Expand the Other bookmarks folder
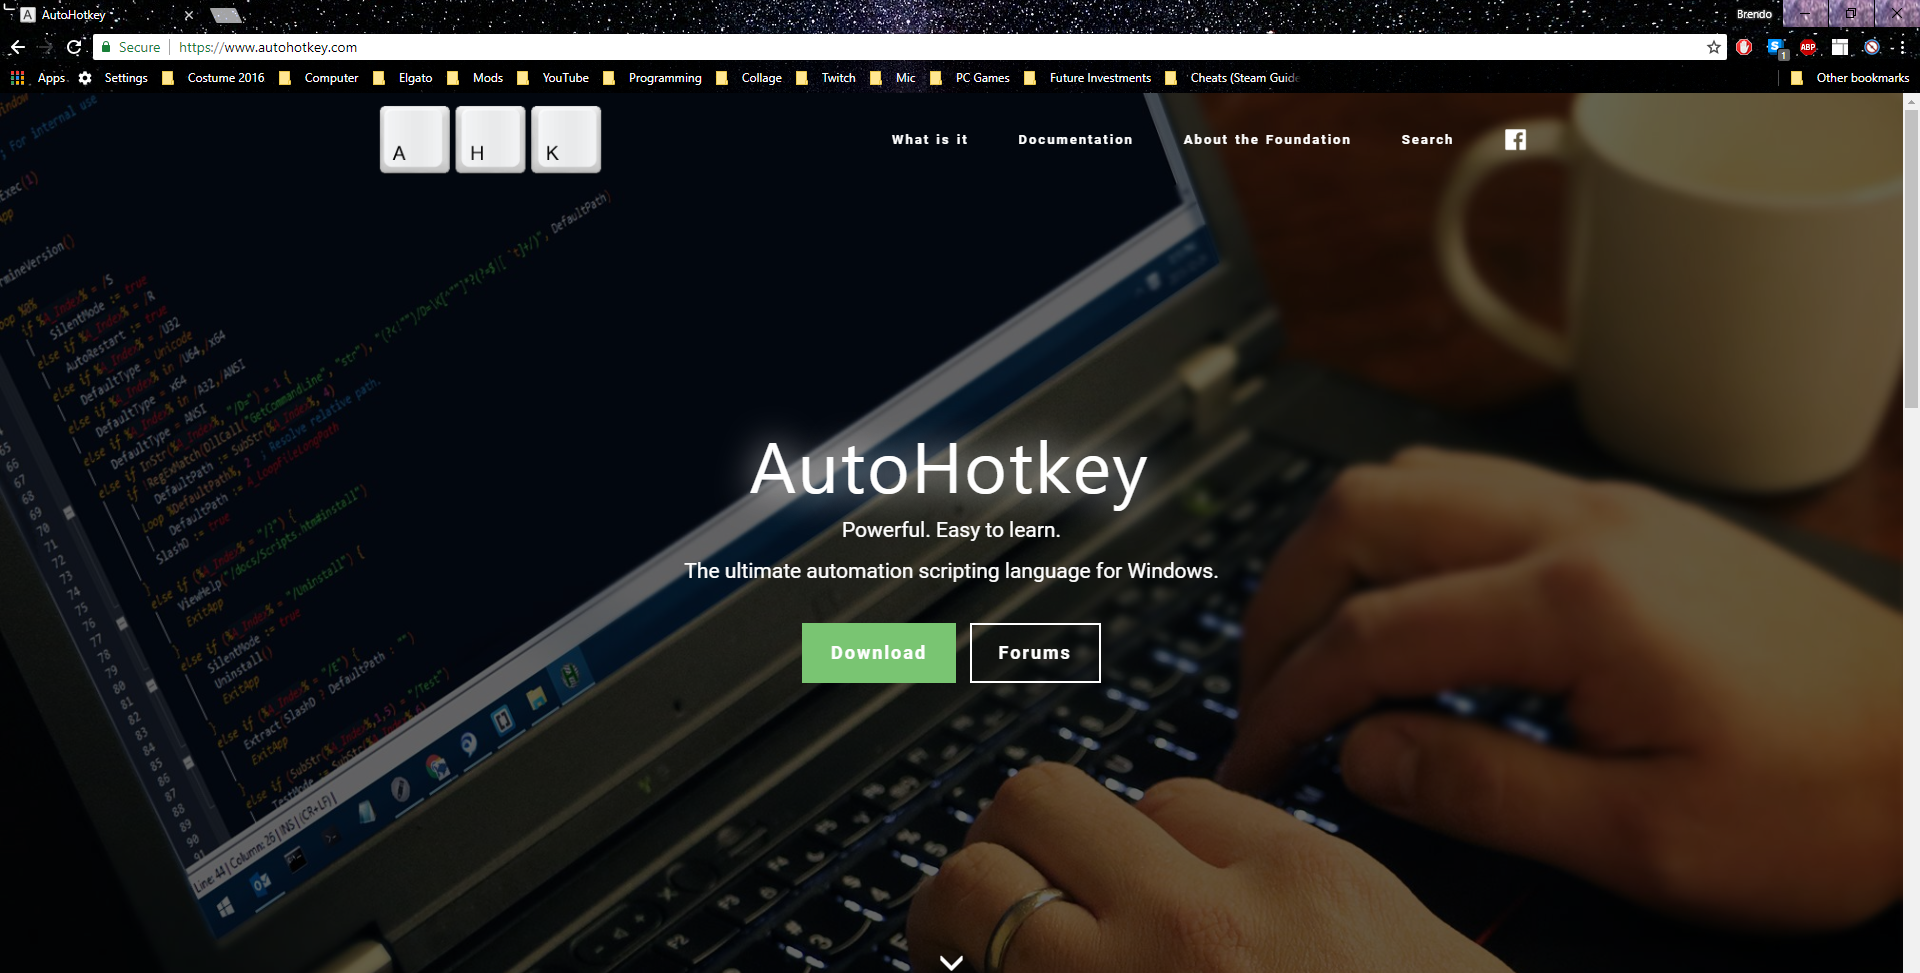The image size is (1920, 973). coord(1850,78)
